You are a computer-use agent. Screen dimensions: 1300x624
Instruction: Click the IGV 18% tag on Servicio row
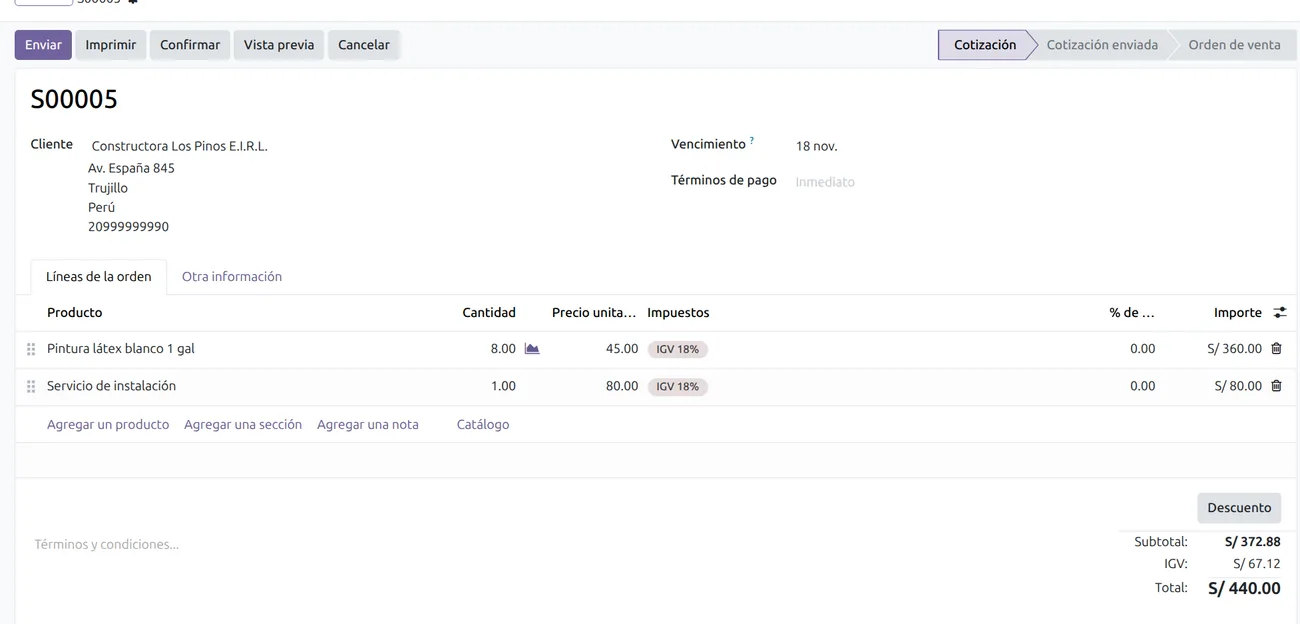pos(678,387)
